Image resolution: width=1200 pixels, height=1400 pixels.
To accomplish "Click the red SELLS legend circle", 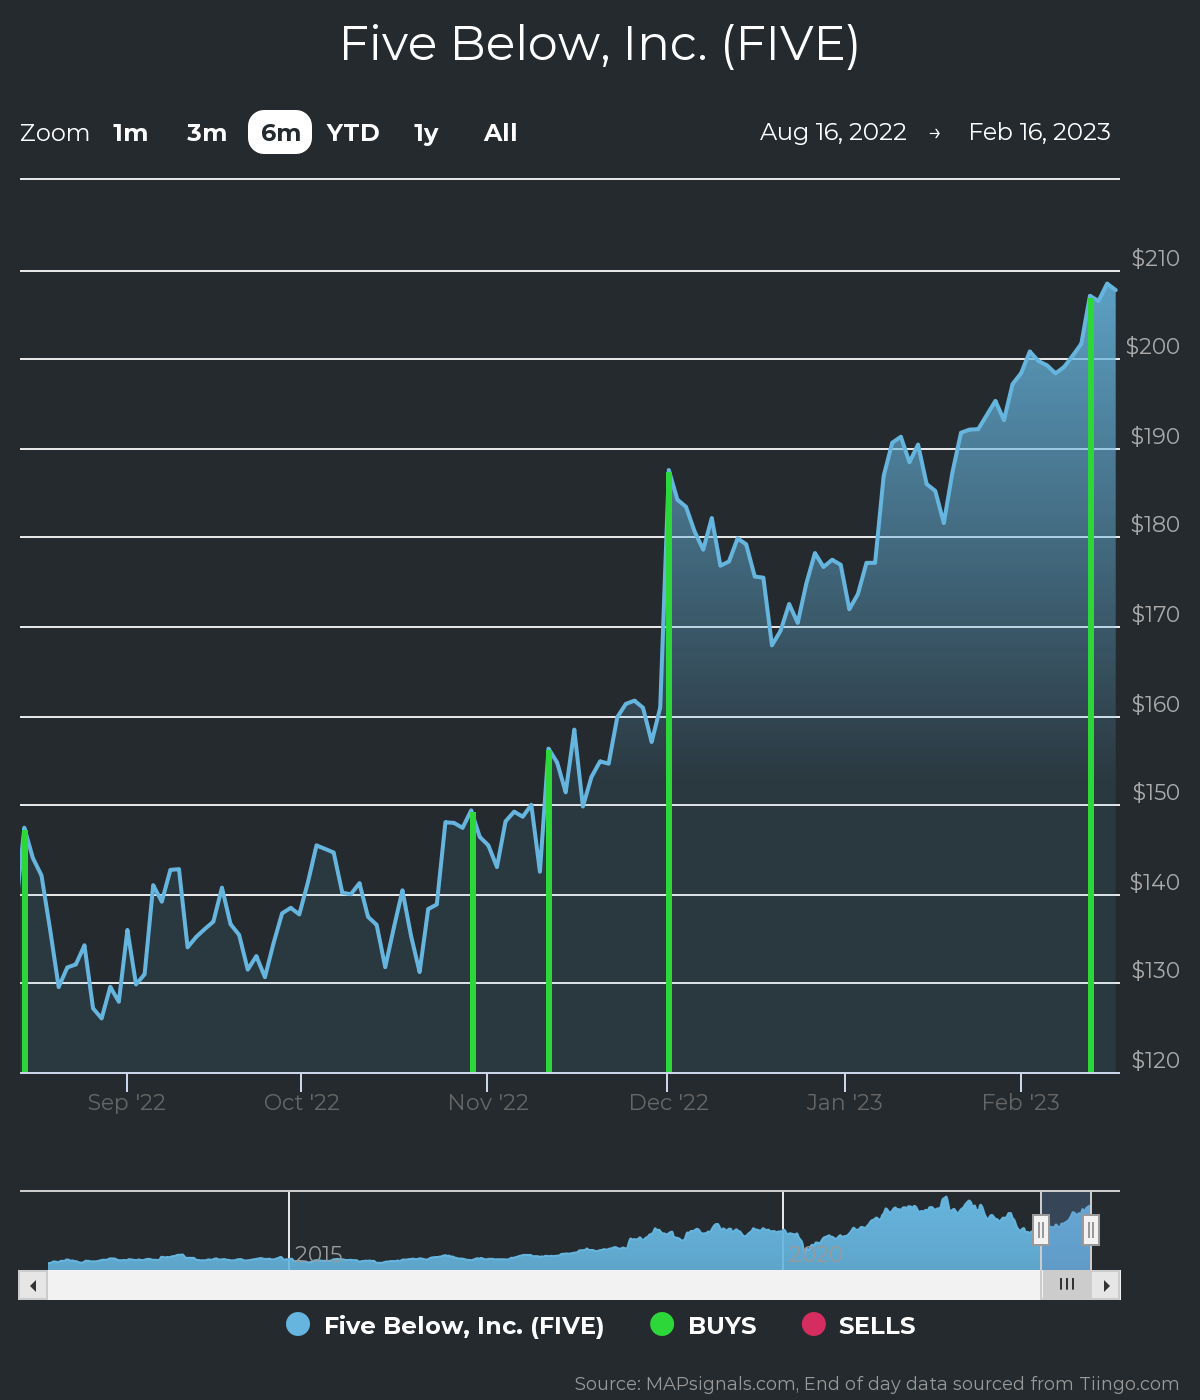I will (814, 1324).
